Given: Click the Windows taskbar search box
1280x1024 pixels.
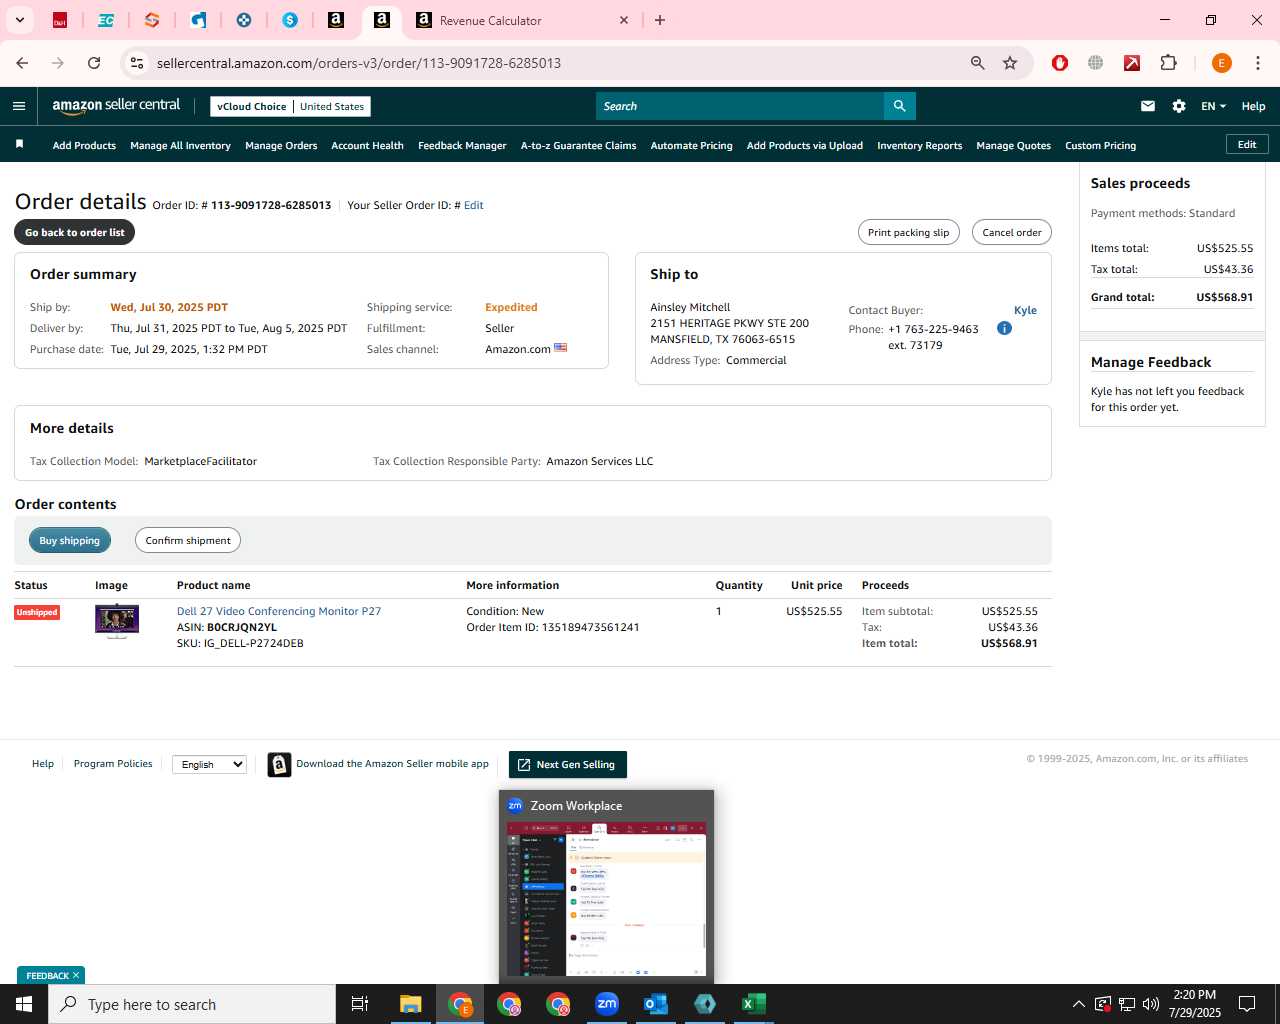Looking at the screenshot, I should (192, 1004).
